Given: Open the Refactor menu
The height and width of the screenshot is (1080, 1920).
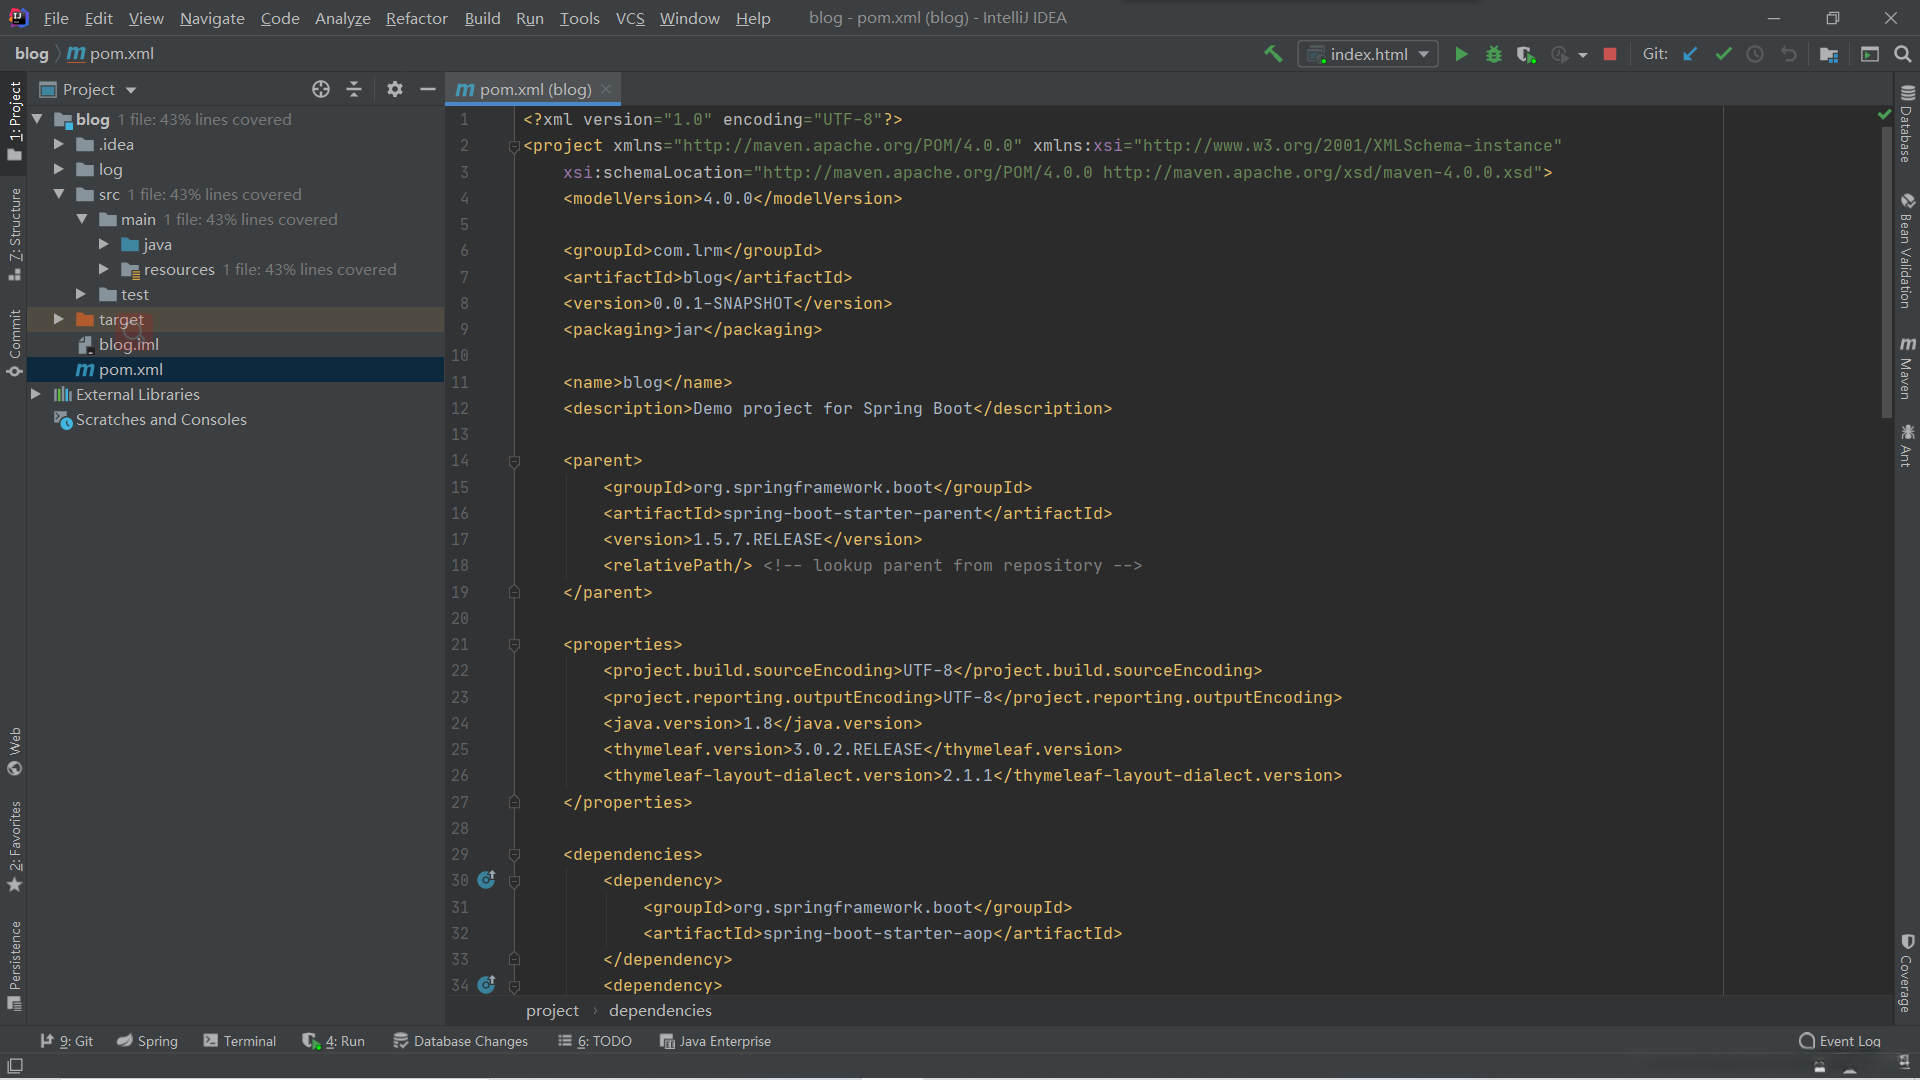Looking at the screenshot, I should point(416,18).
